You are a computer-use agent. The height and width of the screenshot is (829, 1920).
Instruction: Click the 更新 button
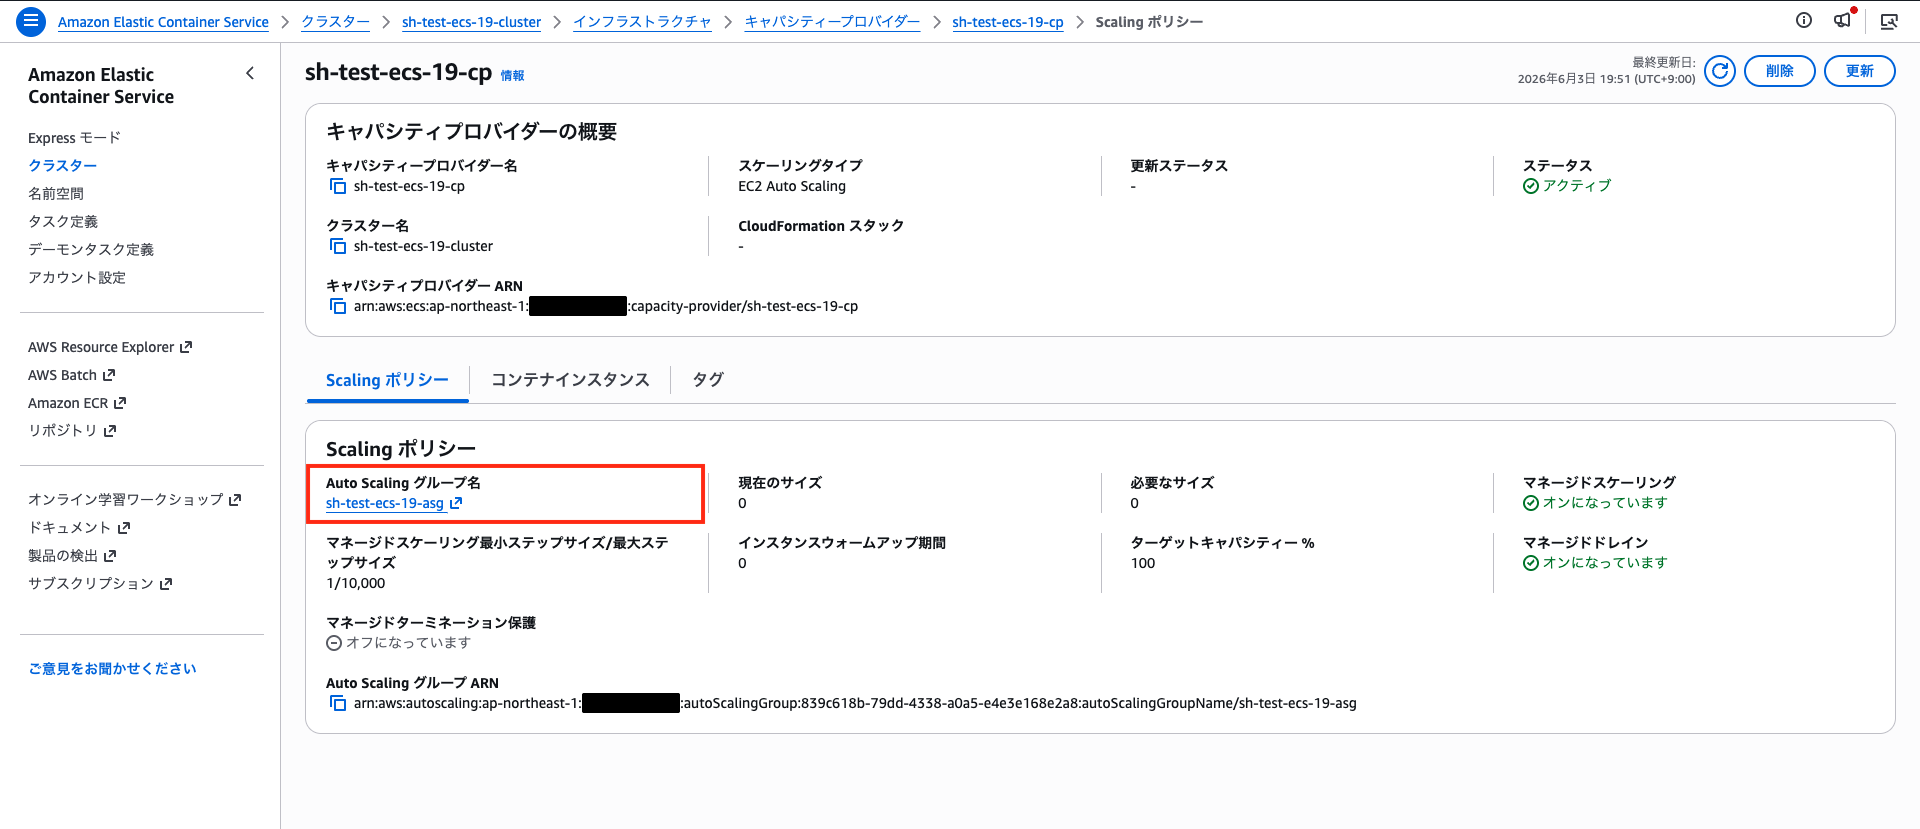click(1859, 71)
